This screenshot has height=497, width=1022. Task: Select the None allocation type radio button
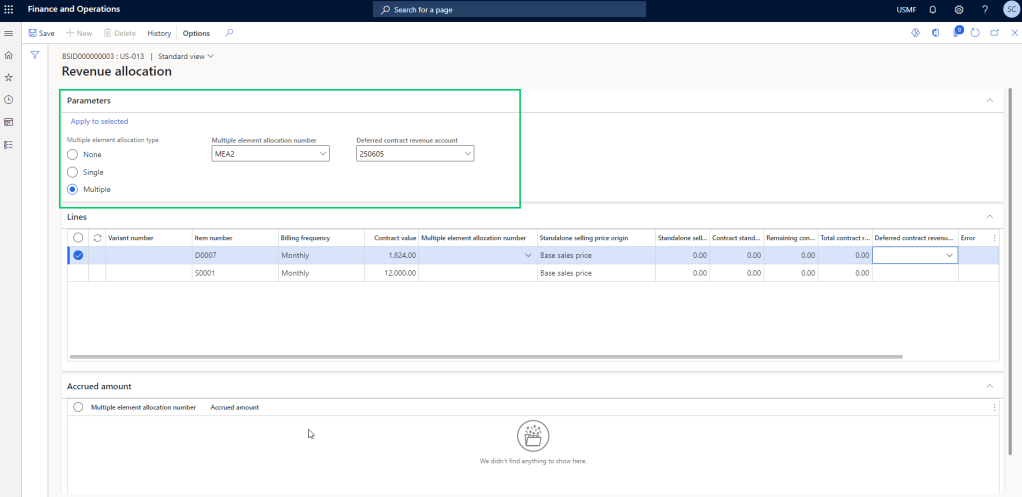click(x=72, y=155)
